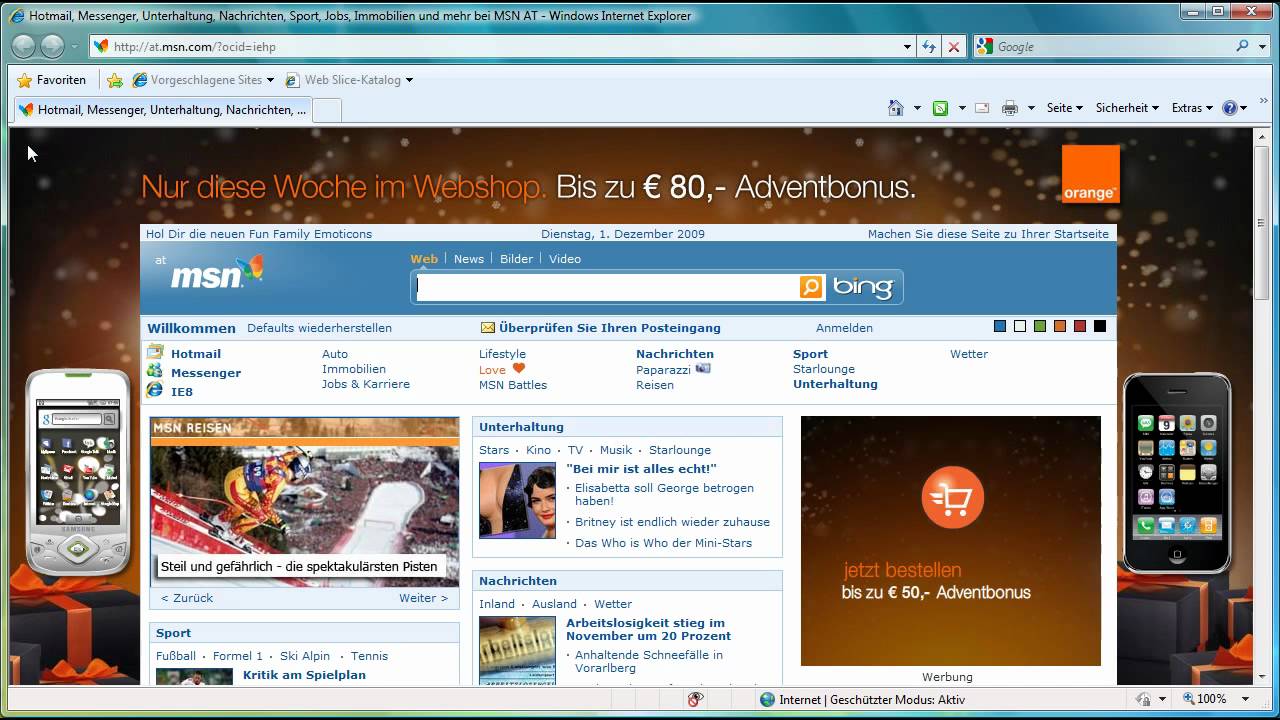Viewport: 1280px width, 720px height.
Task: Open the feeds dropdown arrow
Action: (x=962, y=108)
